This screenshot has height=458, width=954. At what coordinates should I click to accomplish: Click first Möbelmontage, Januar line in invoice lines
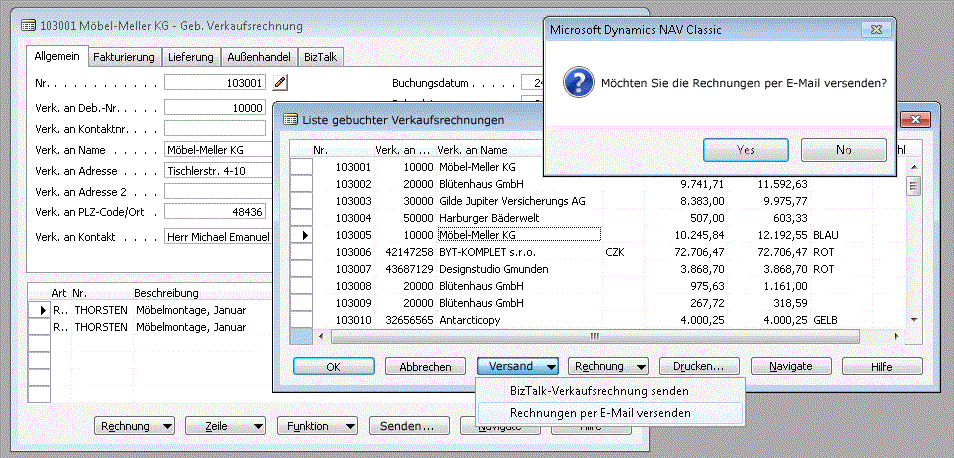[x=191, y=310]
